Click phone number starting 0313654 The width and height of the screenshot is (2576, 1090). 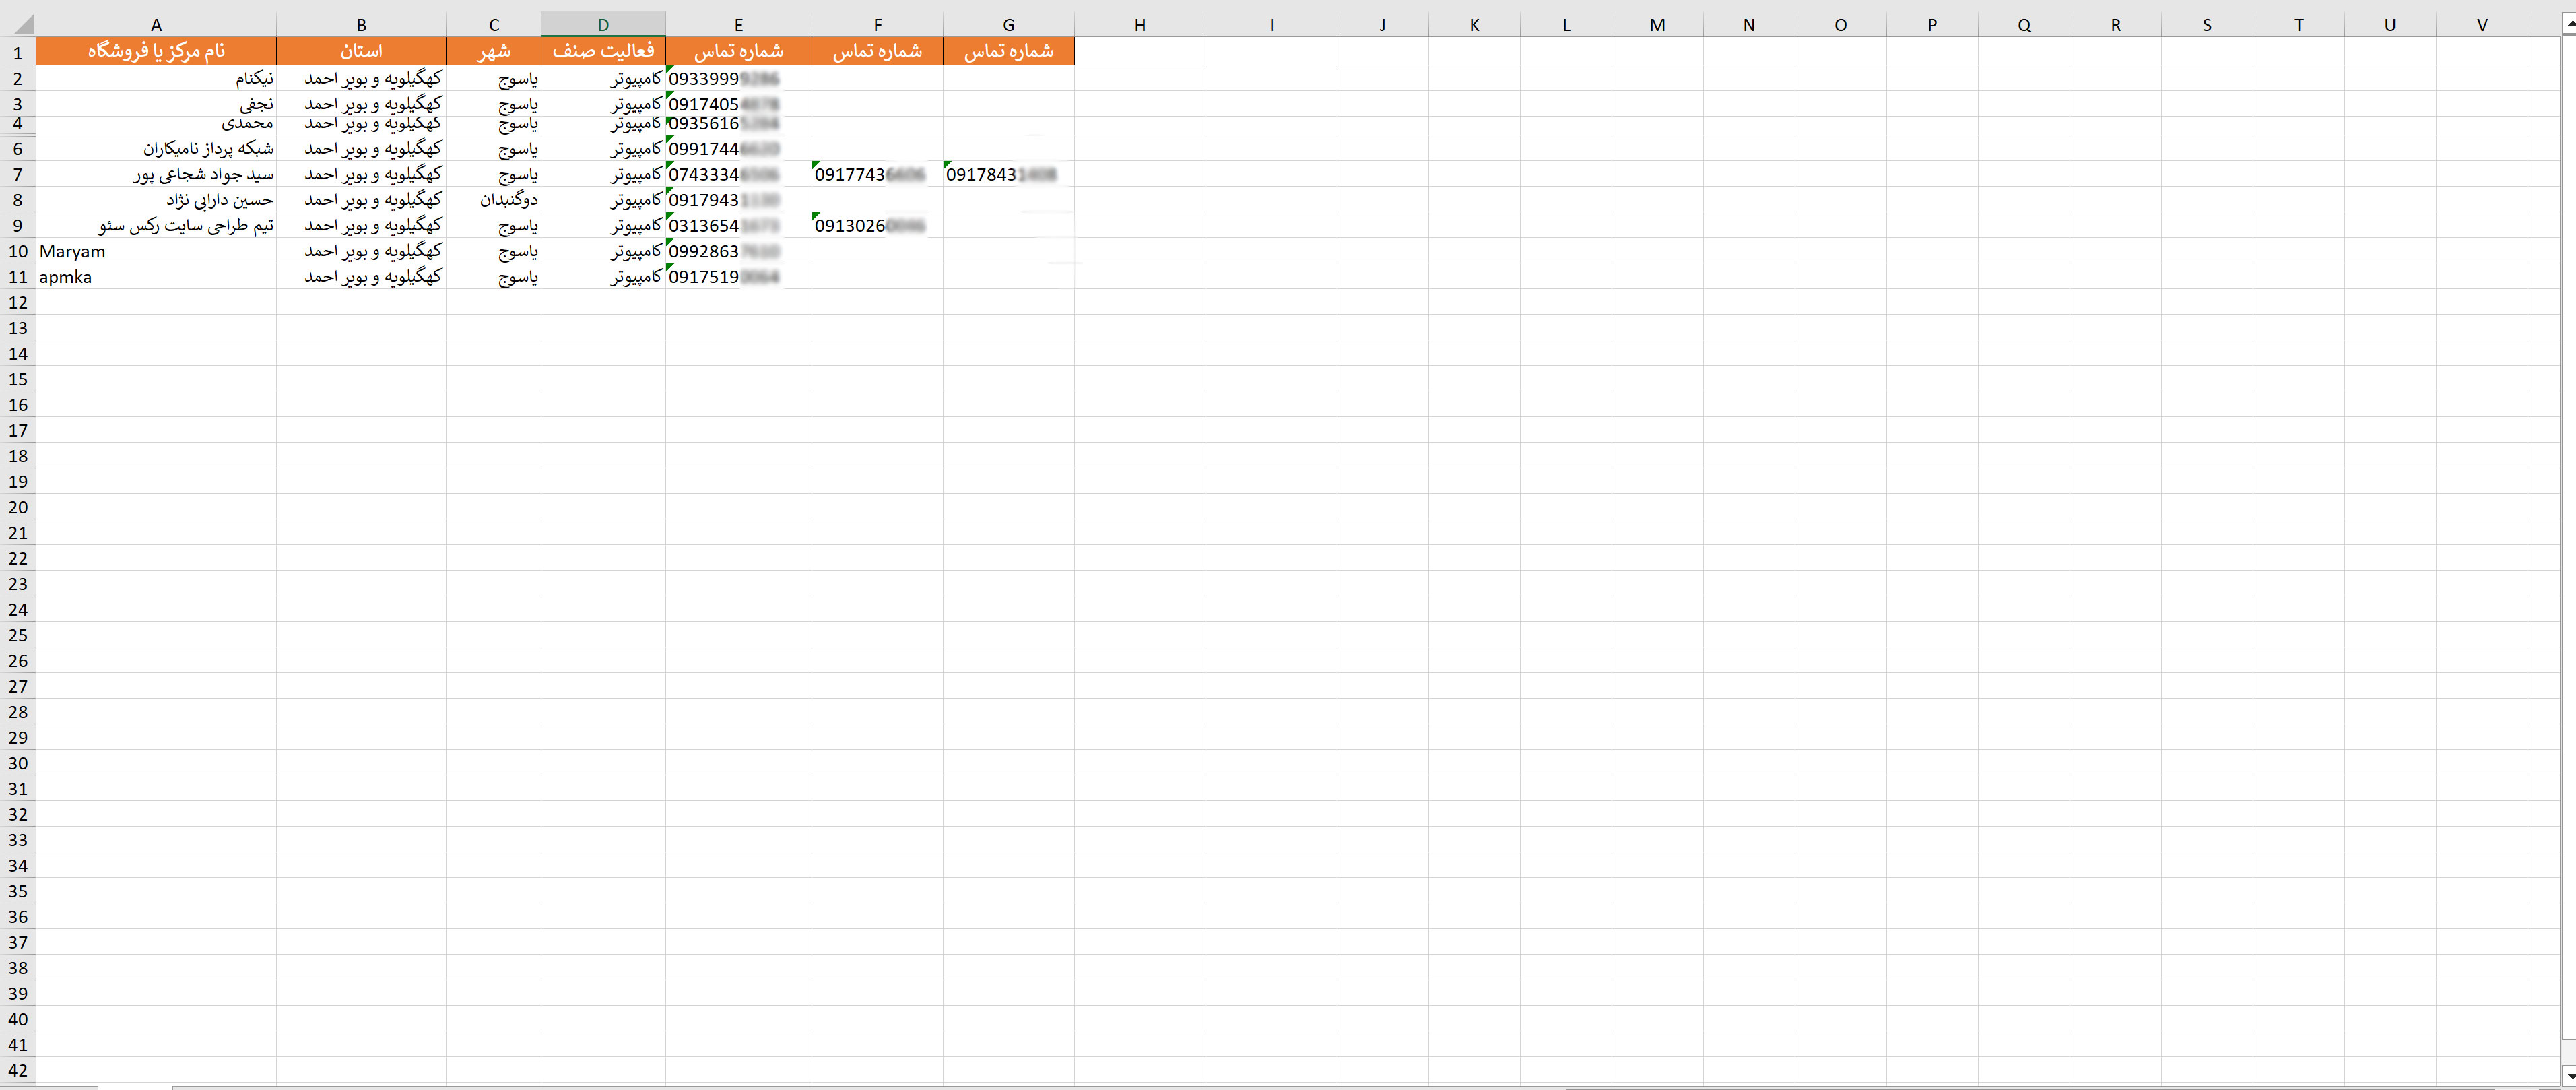[x=738, y=225]
